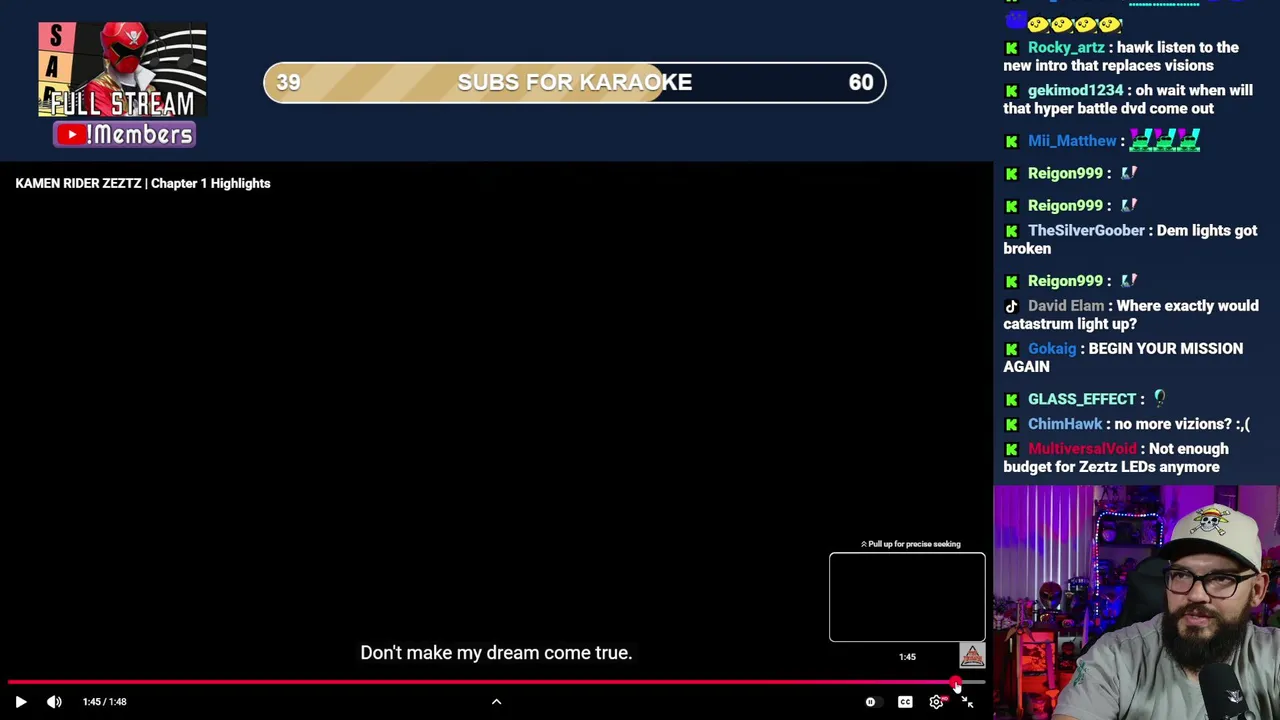Click Kick icon beside MultiversalVoid
The image size is (1280, 720).
1011,449
